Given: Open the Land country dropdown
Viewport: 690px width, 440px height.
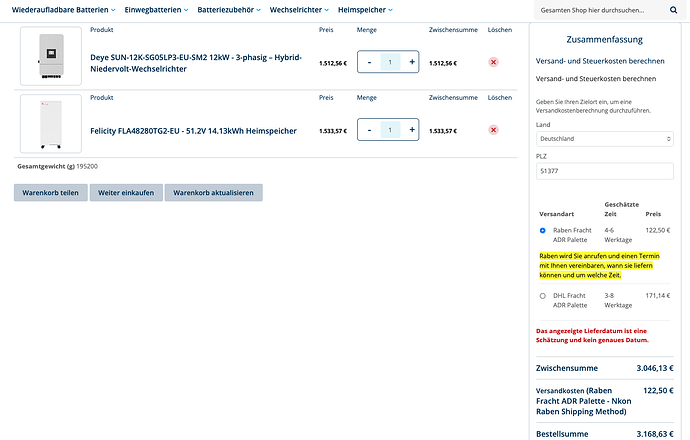Looking at the screenshot, I should [x=605, y=139].
